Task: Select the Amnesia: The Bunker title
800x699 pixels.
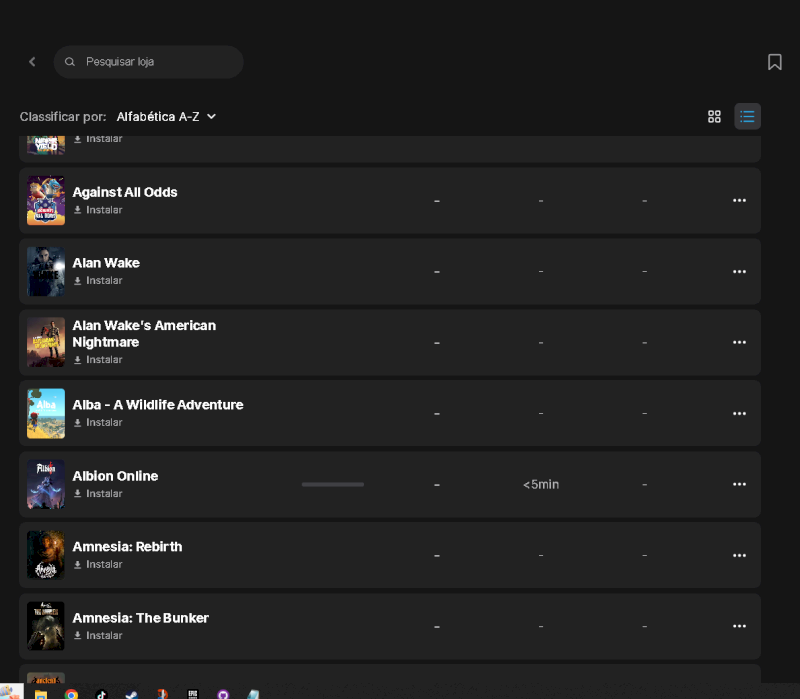Action: pos(140,618)
